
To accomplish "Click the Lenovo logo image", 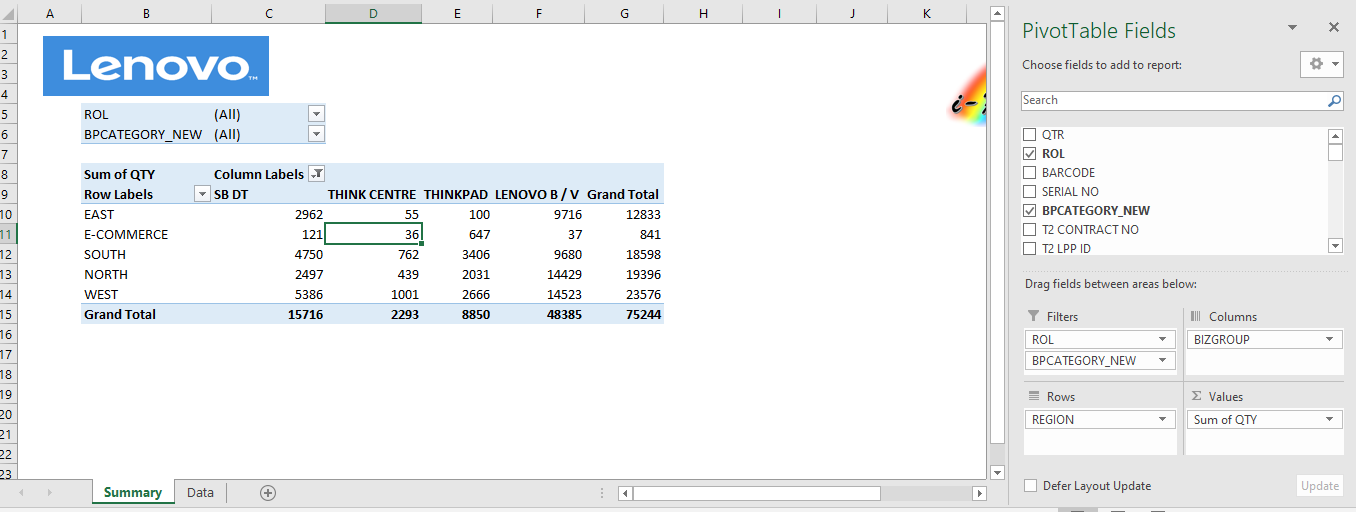I will coord(156,66).
